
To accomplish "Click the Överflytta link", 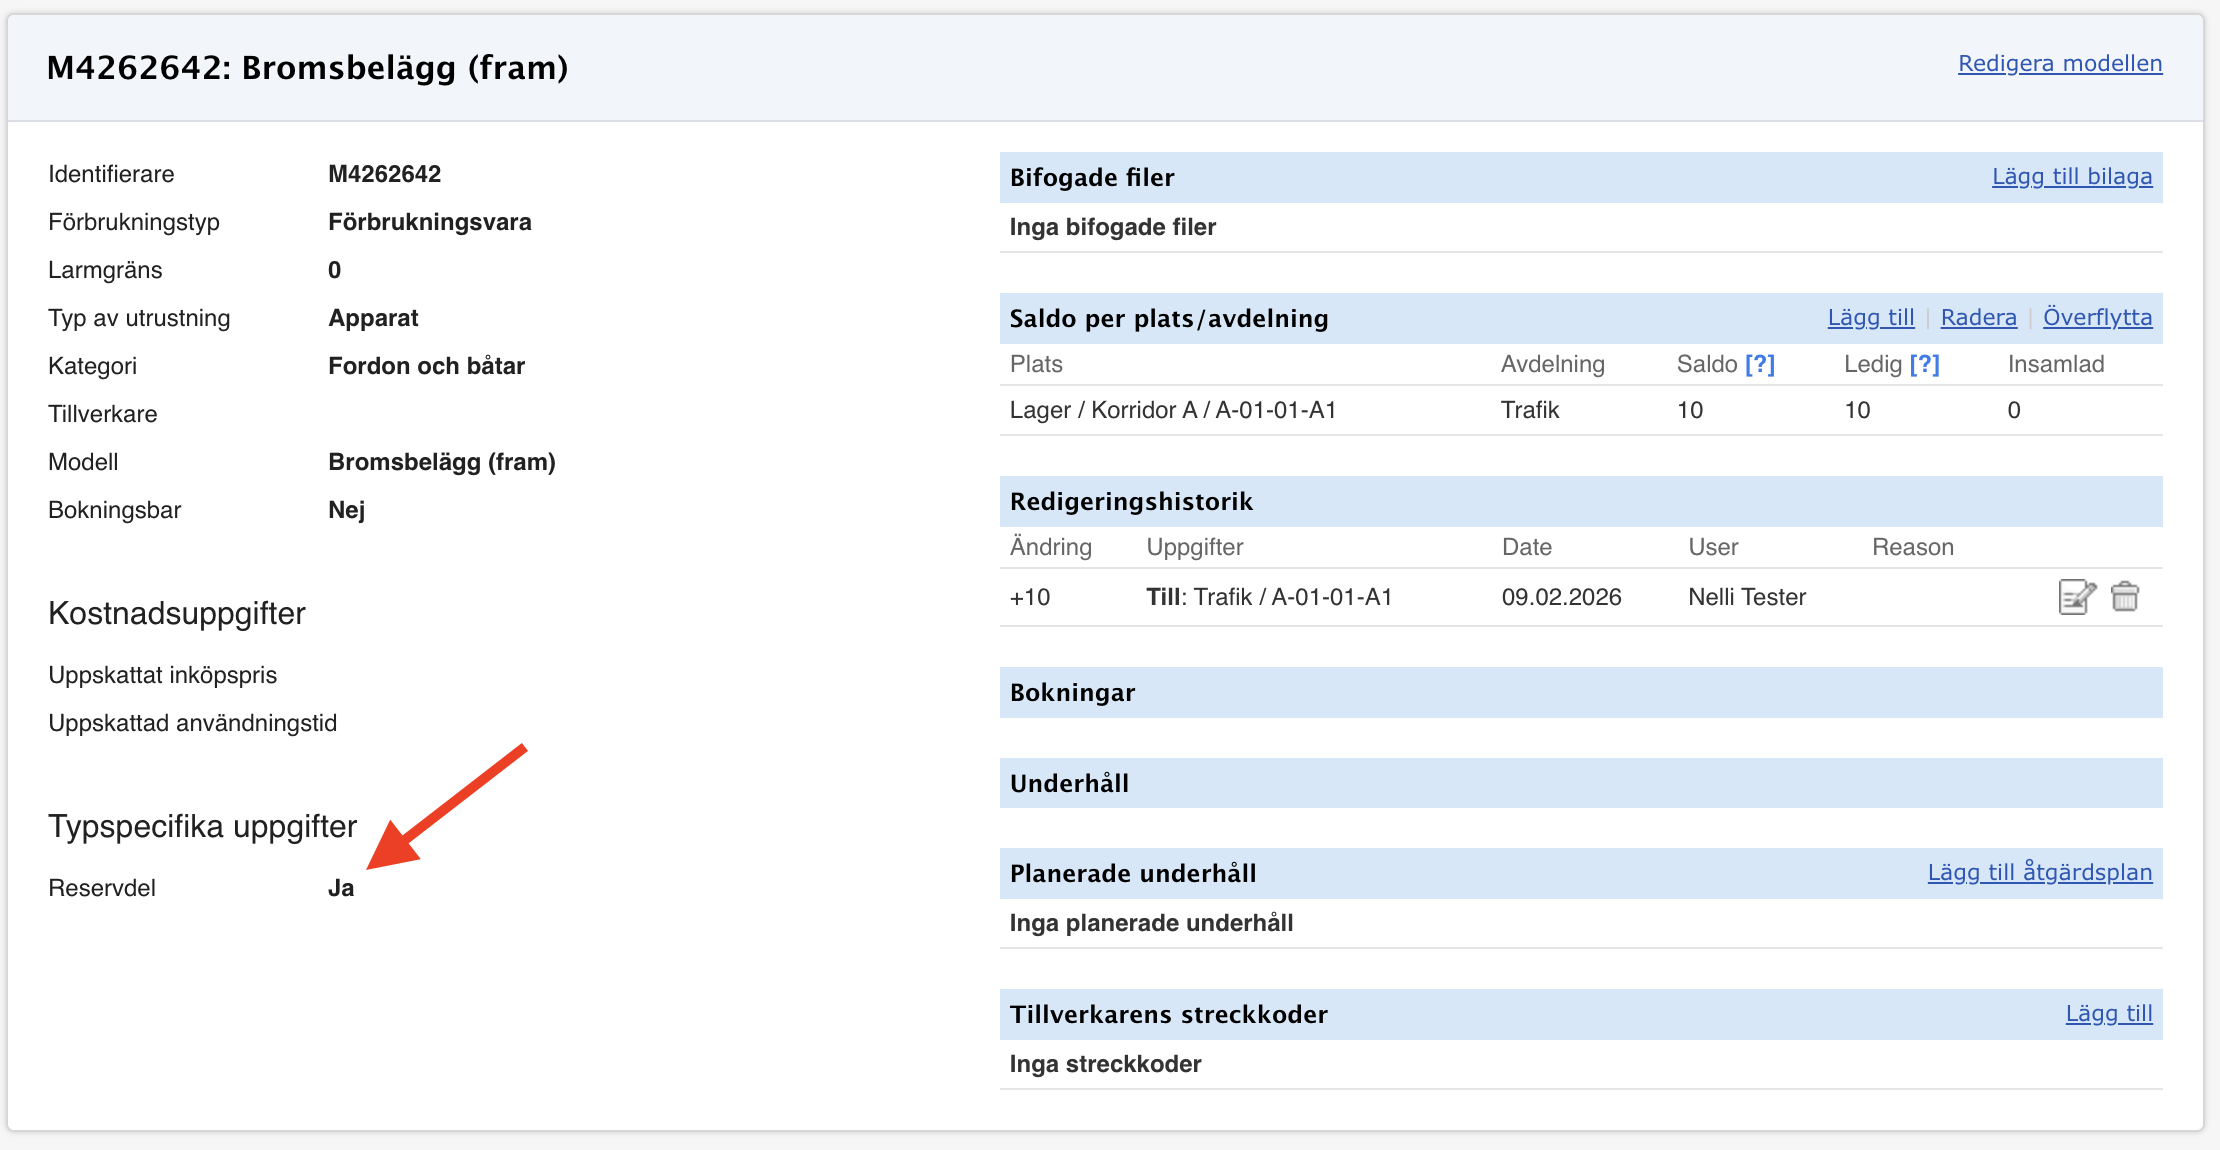I will (2097, 317).
